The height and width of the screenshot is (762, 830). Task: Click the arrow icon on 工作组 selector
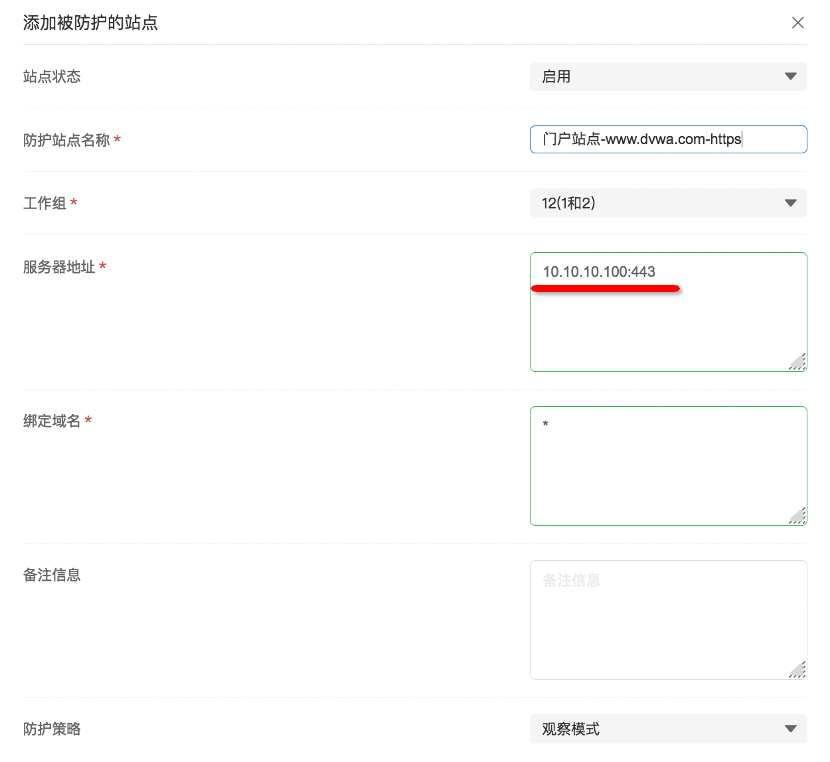790,203
